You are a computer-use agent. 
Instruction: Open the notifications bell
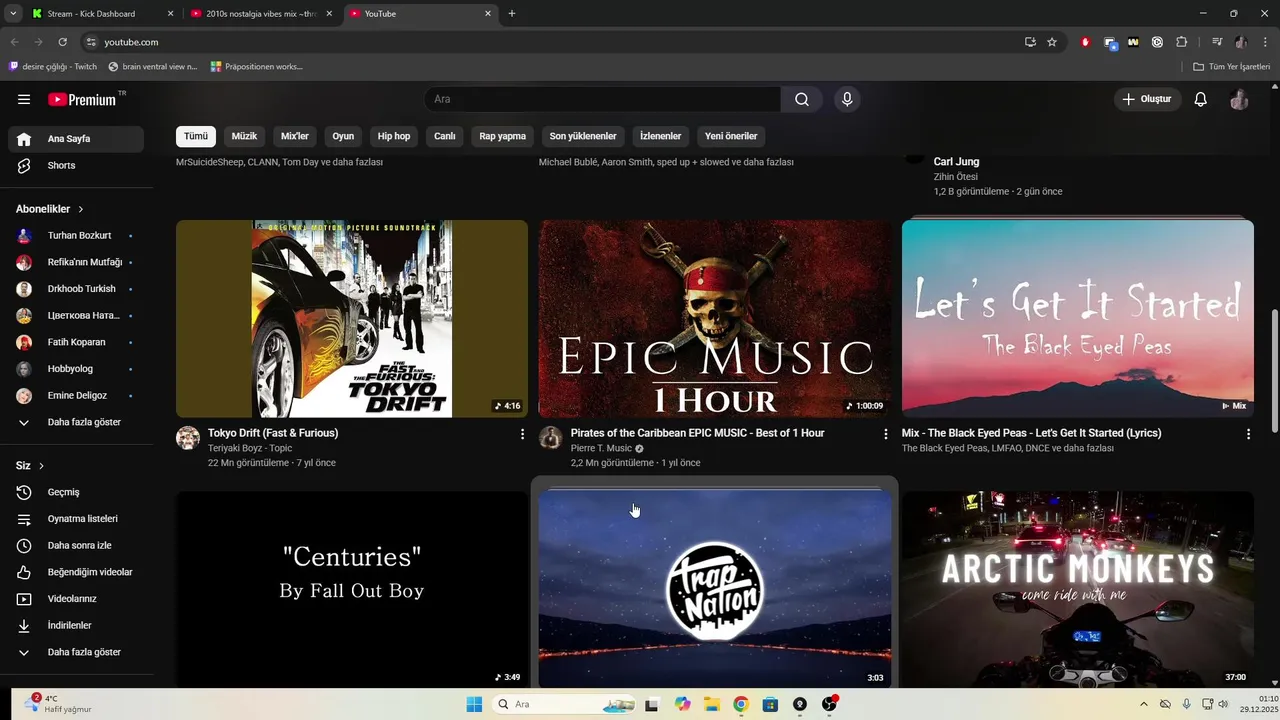[1201, 99]
